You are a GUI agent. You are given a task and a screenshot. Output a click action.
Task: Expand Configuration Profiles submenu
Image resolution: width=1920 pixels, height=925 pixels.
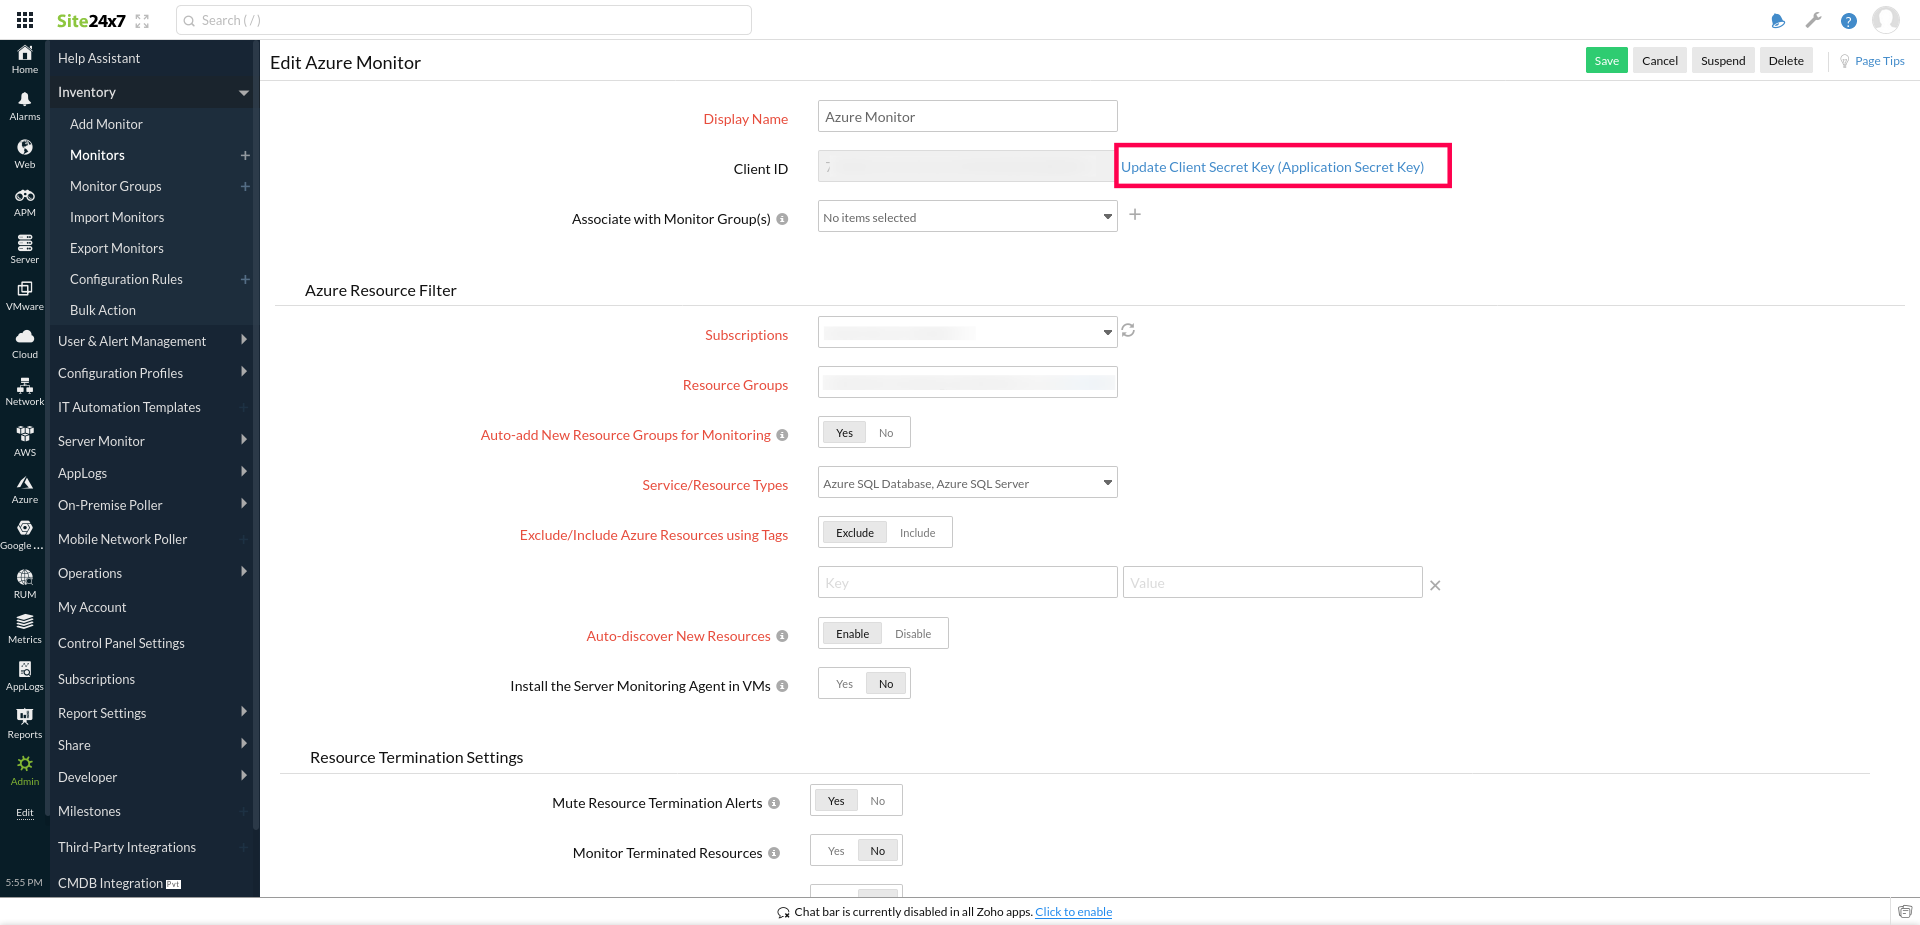[243, 372]
